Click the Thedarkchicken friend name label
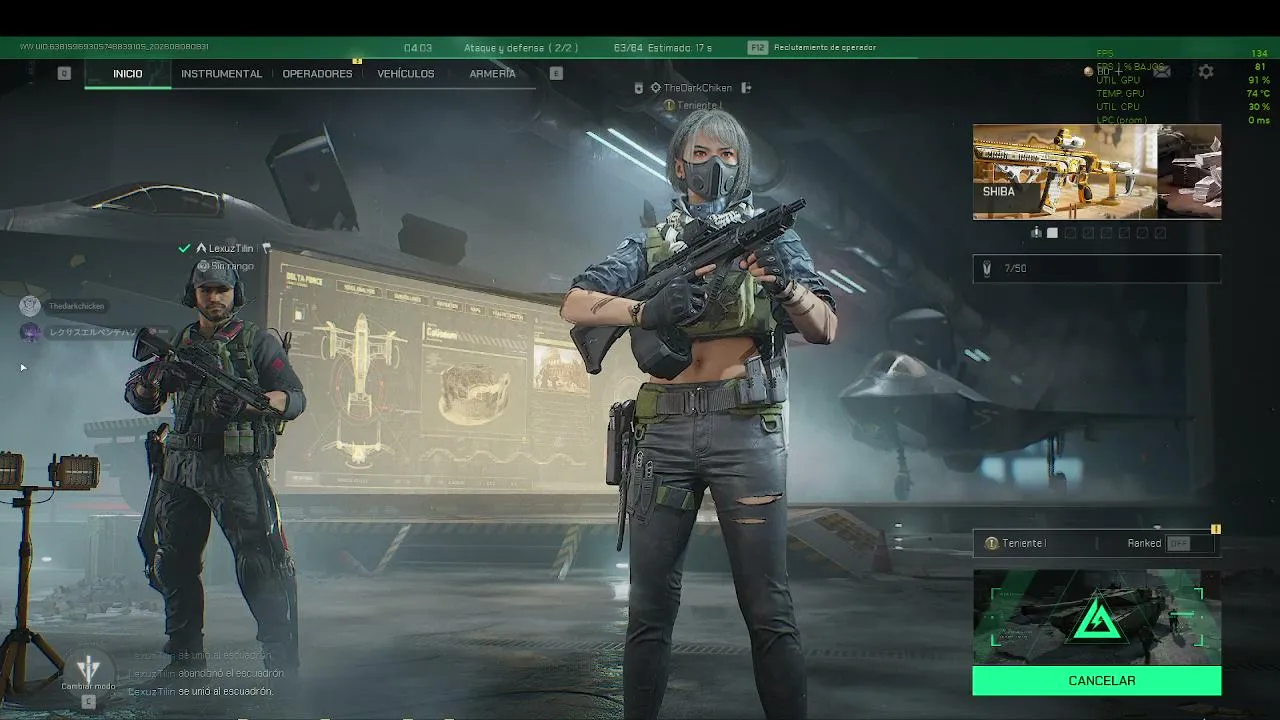The height and width of the screenshot is (720, 1280). coord(77,306)
